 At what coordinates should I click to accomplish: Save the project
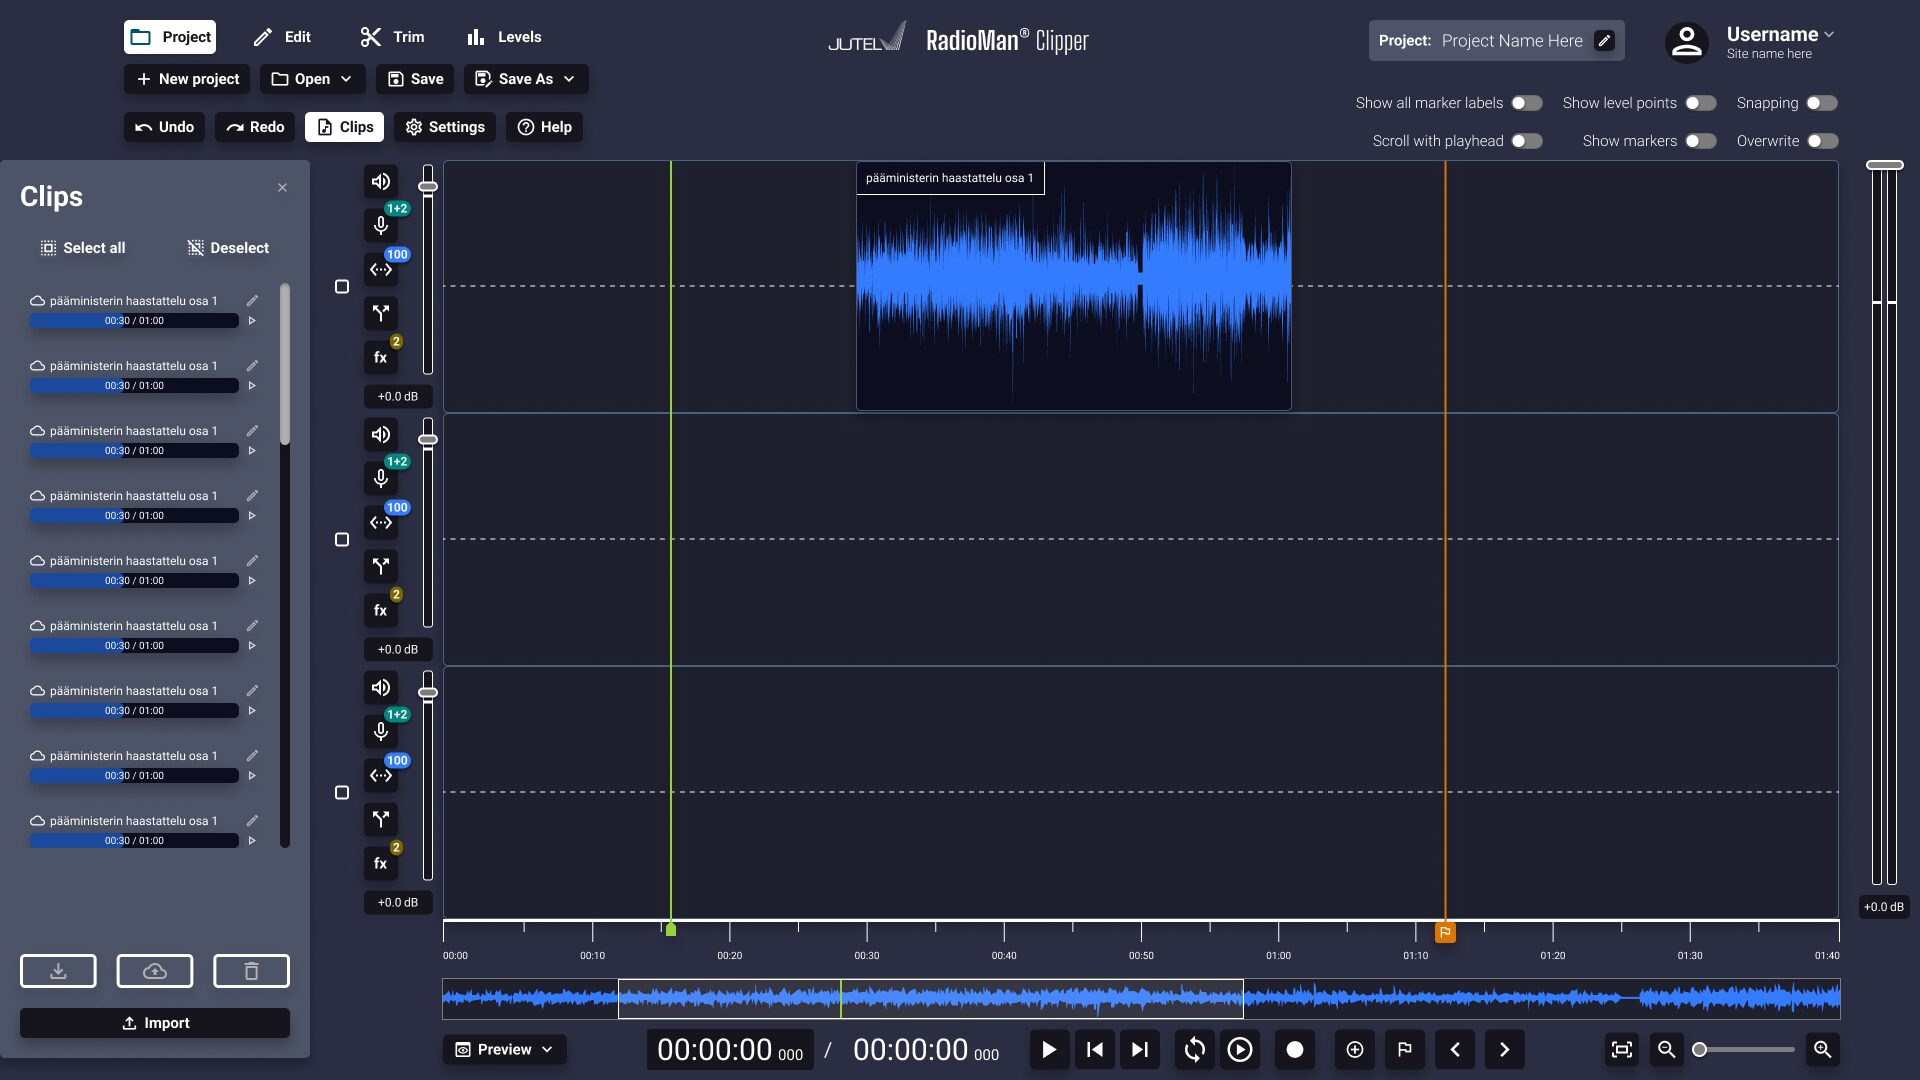[x=415, y=79]
